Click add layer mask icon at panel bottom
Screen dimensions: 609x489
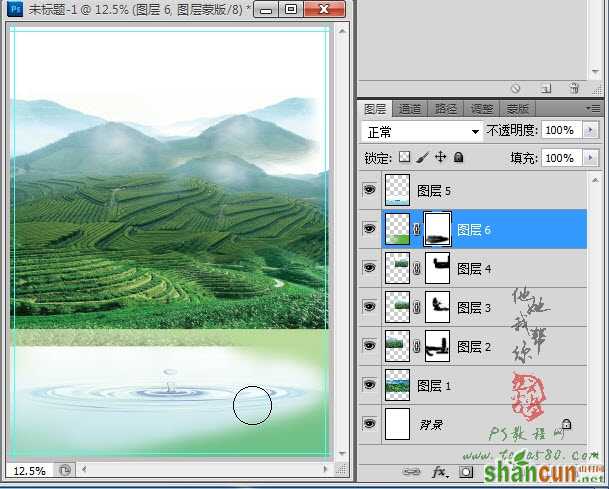[466, 472]
